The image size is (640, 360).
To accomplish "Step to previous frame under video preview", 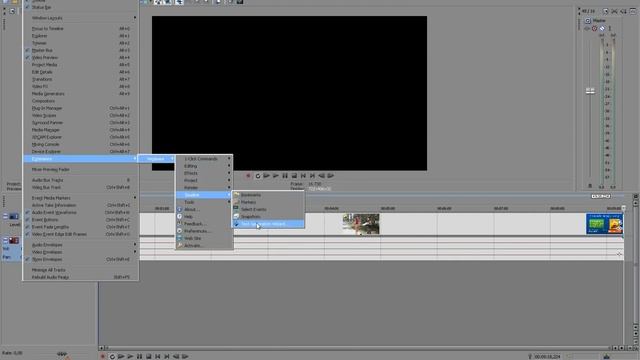I will [x=322, y=176].
